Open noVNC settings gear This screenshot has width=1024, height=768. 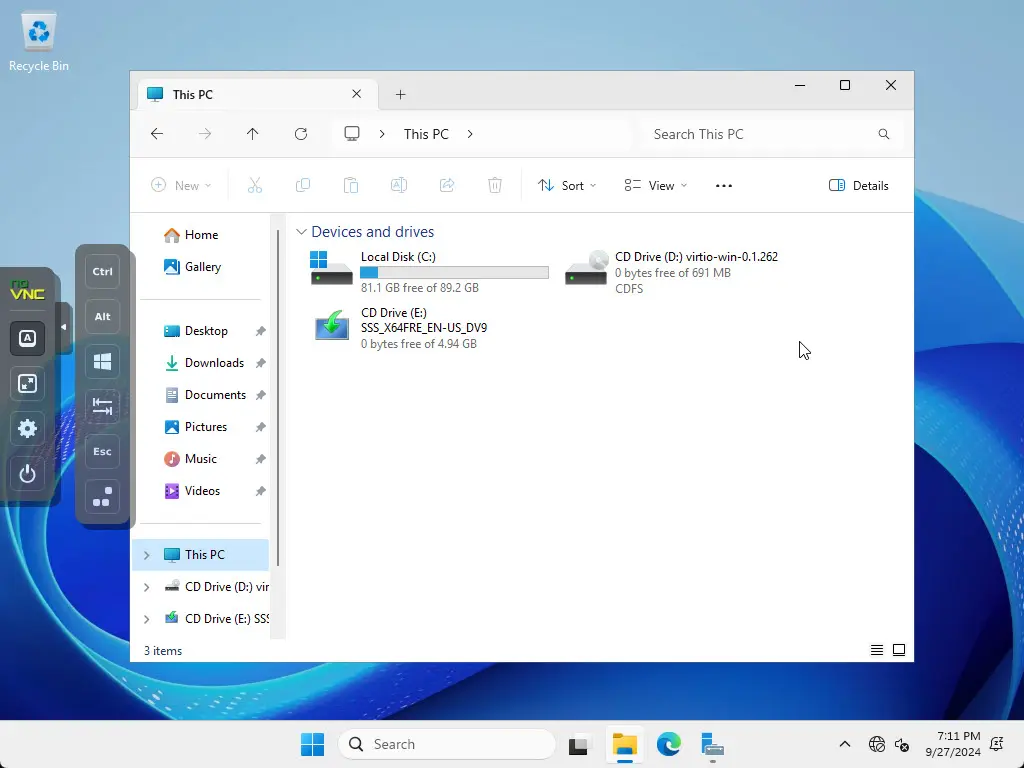tap(28, 429)
